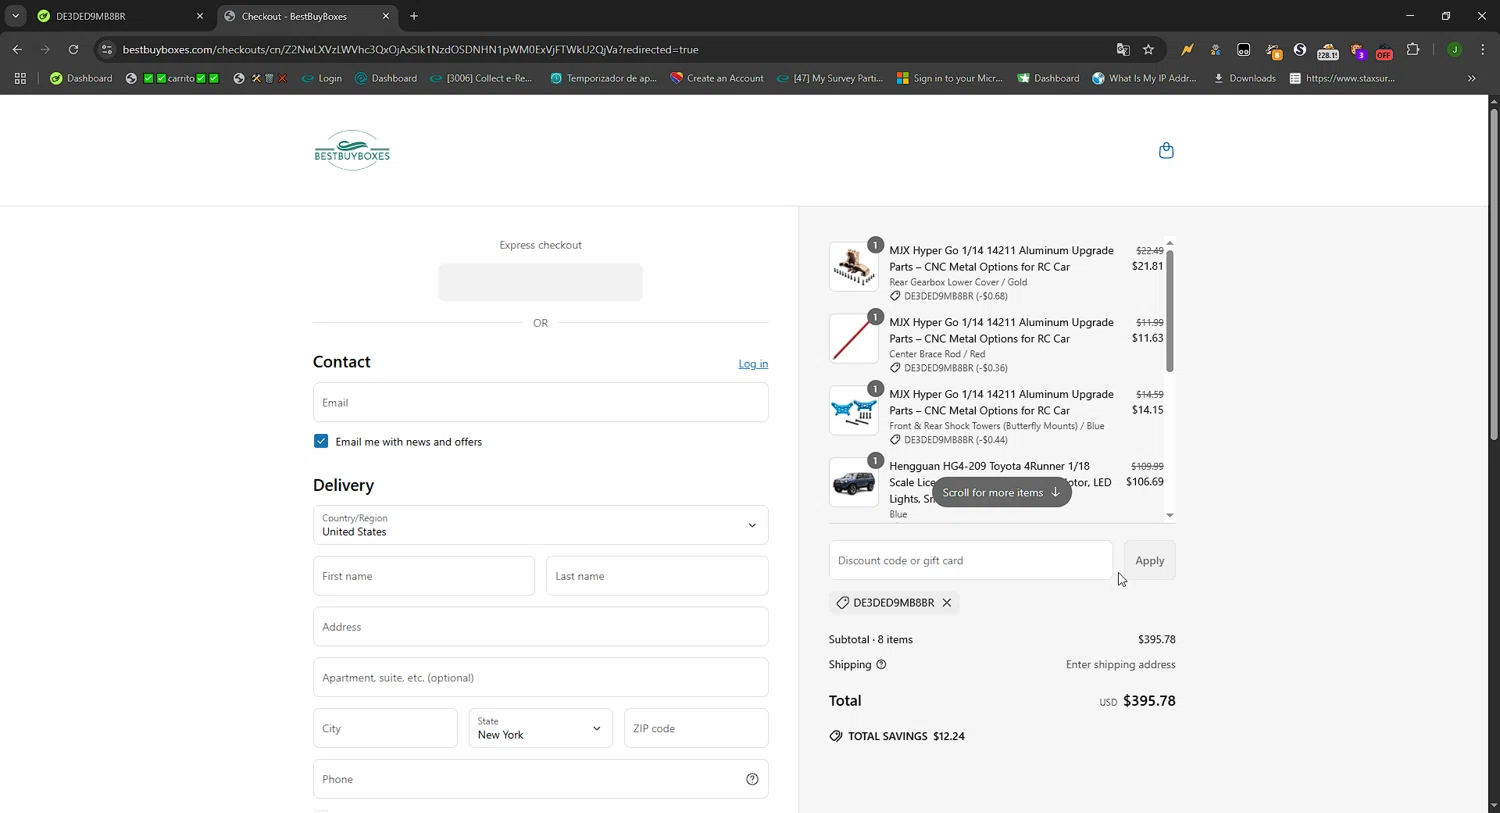Open the staxsur... URL bookmark
Image resolution: width=1500 pixels, height=813 pixels.
(1342, 78)
